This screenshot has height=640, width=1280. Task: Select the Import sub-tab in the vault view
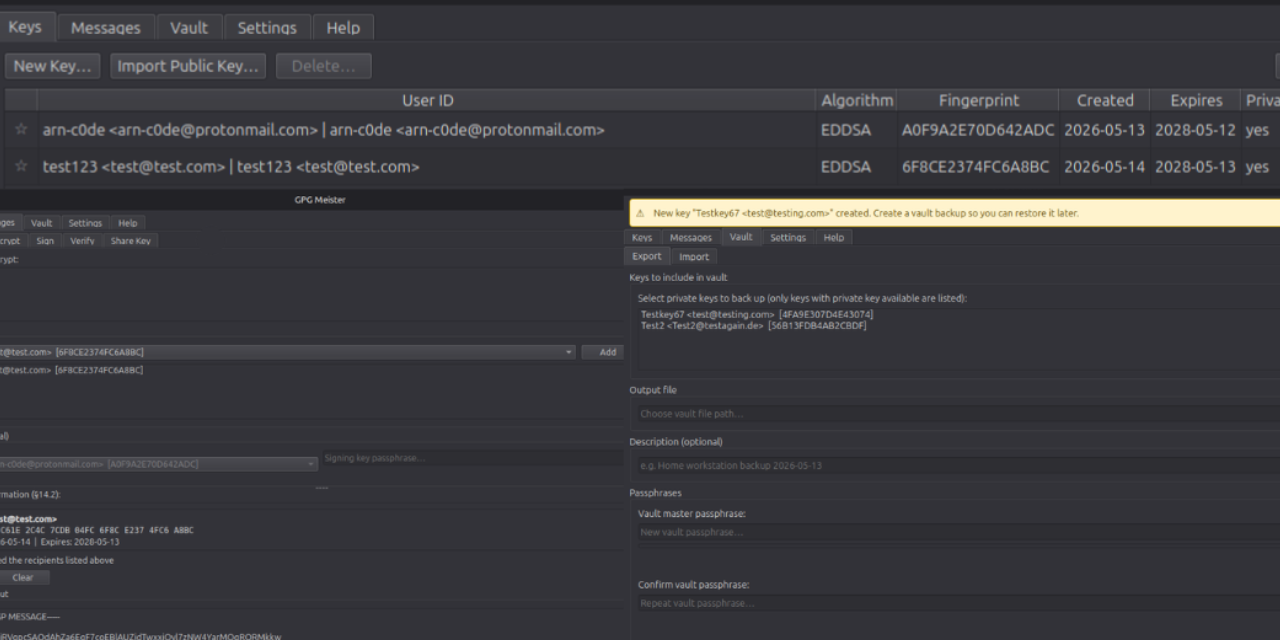coord(694,256)
